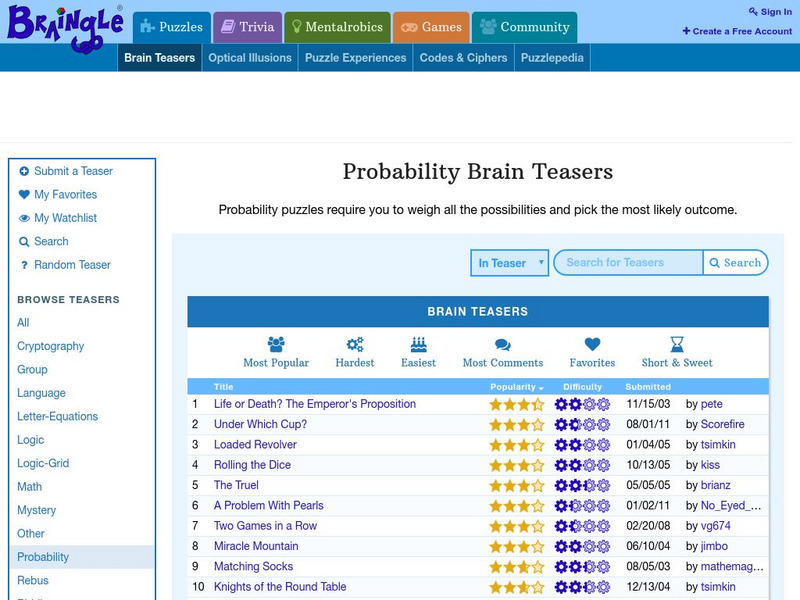Select the Hardest gears icon
The height and width of the screenshot is (600, 800).
[355, 345]
